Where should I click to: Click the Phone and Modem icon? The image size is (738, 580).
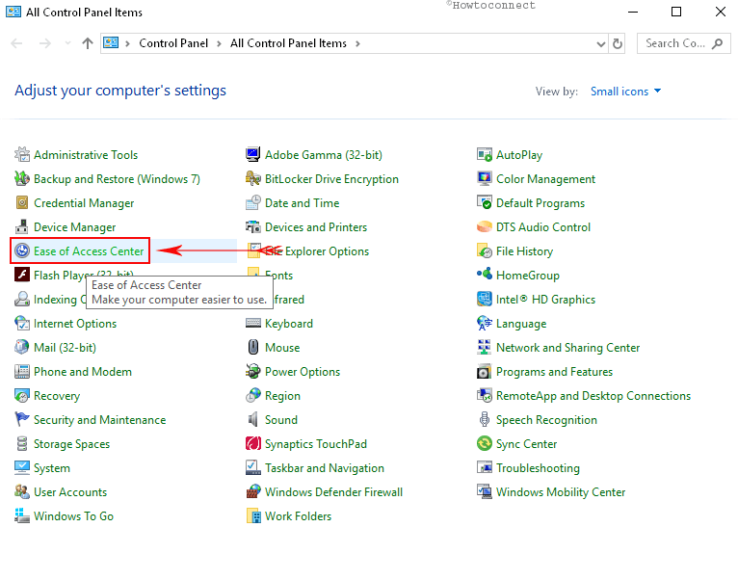click(22, 371)
